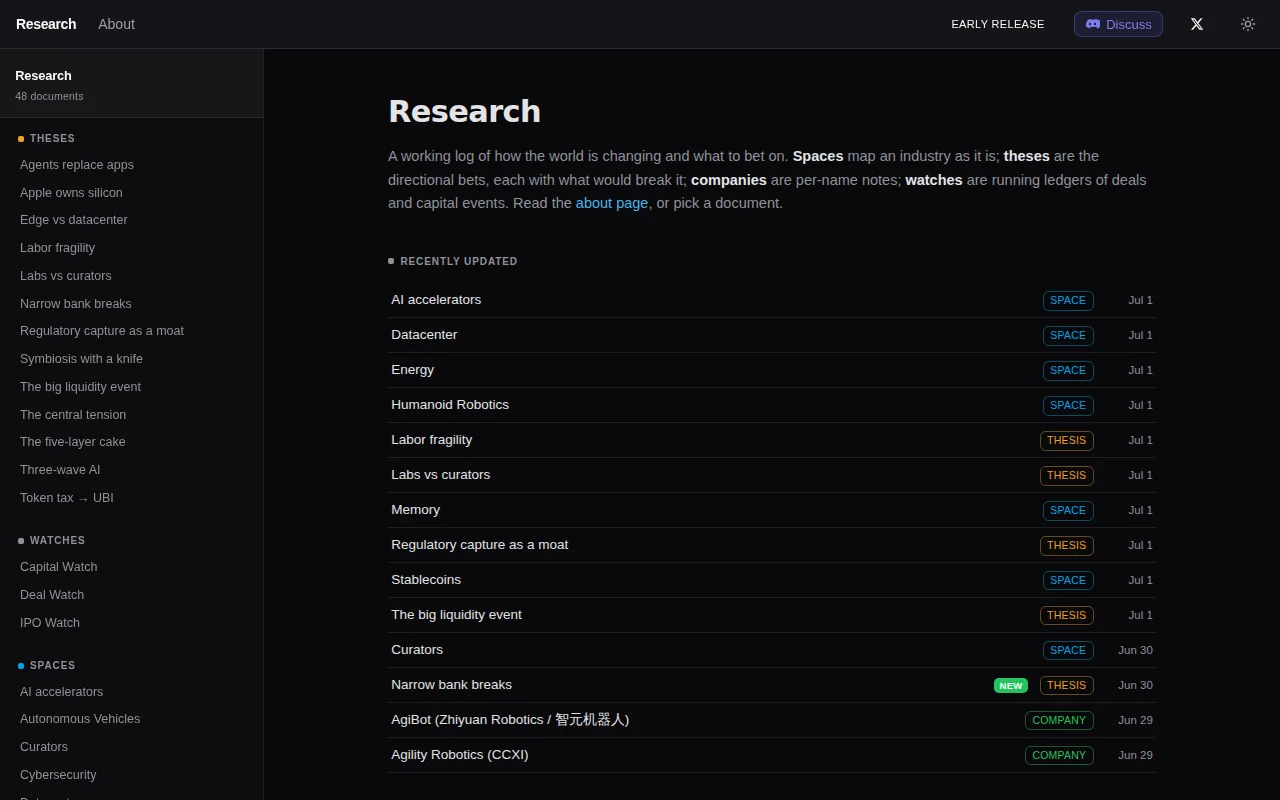Viewport: 1280px width, 800px height.
Task: Open 'The big liquidity event' list row
Action: [771, 615]
